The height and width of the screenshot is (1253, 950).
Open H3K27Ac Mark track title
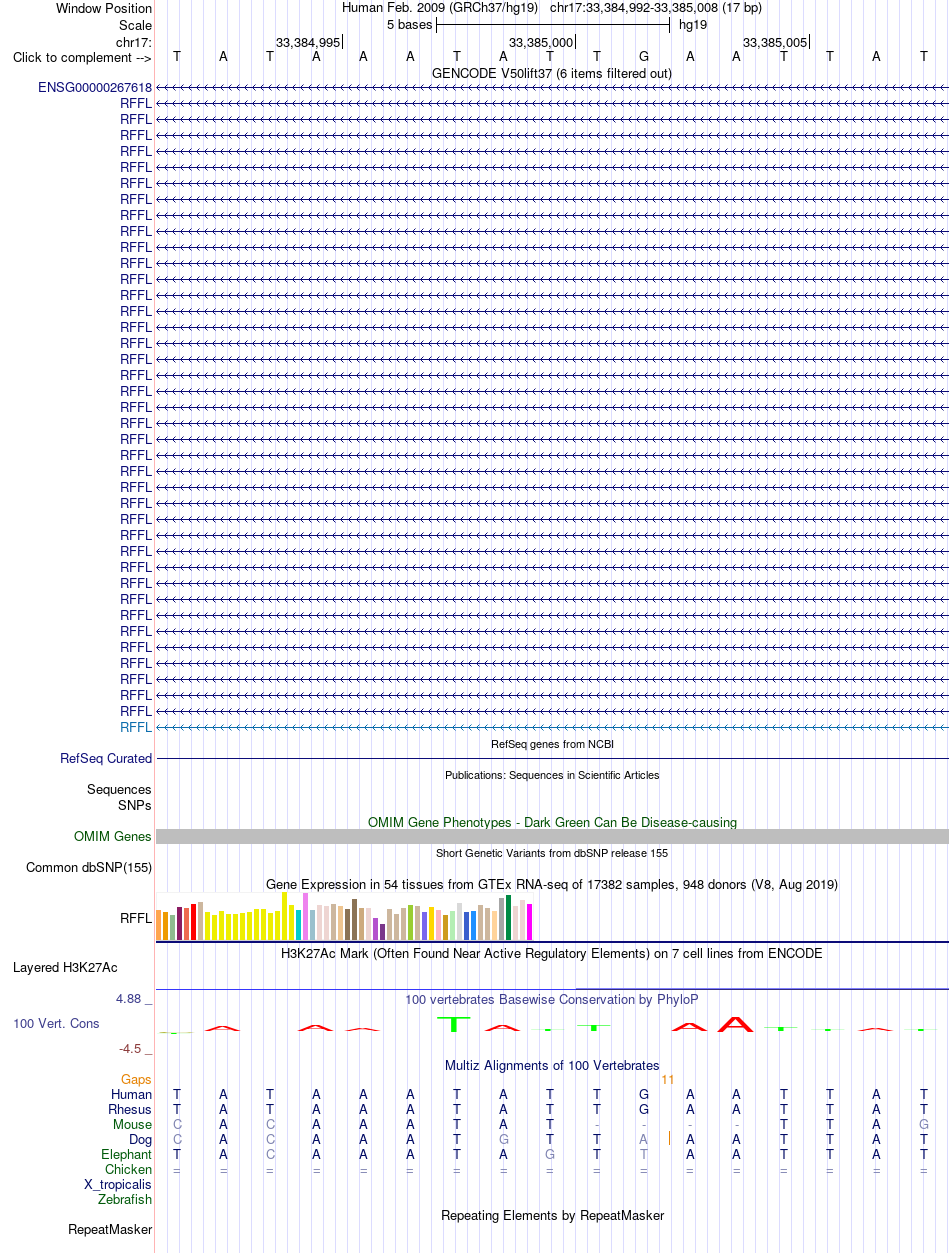(552, 953)
